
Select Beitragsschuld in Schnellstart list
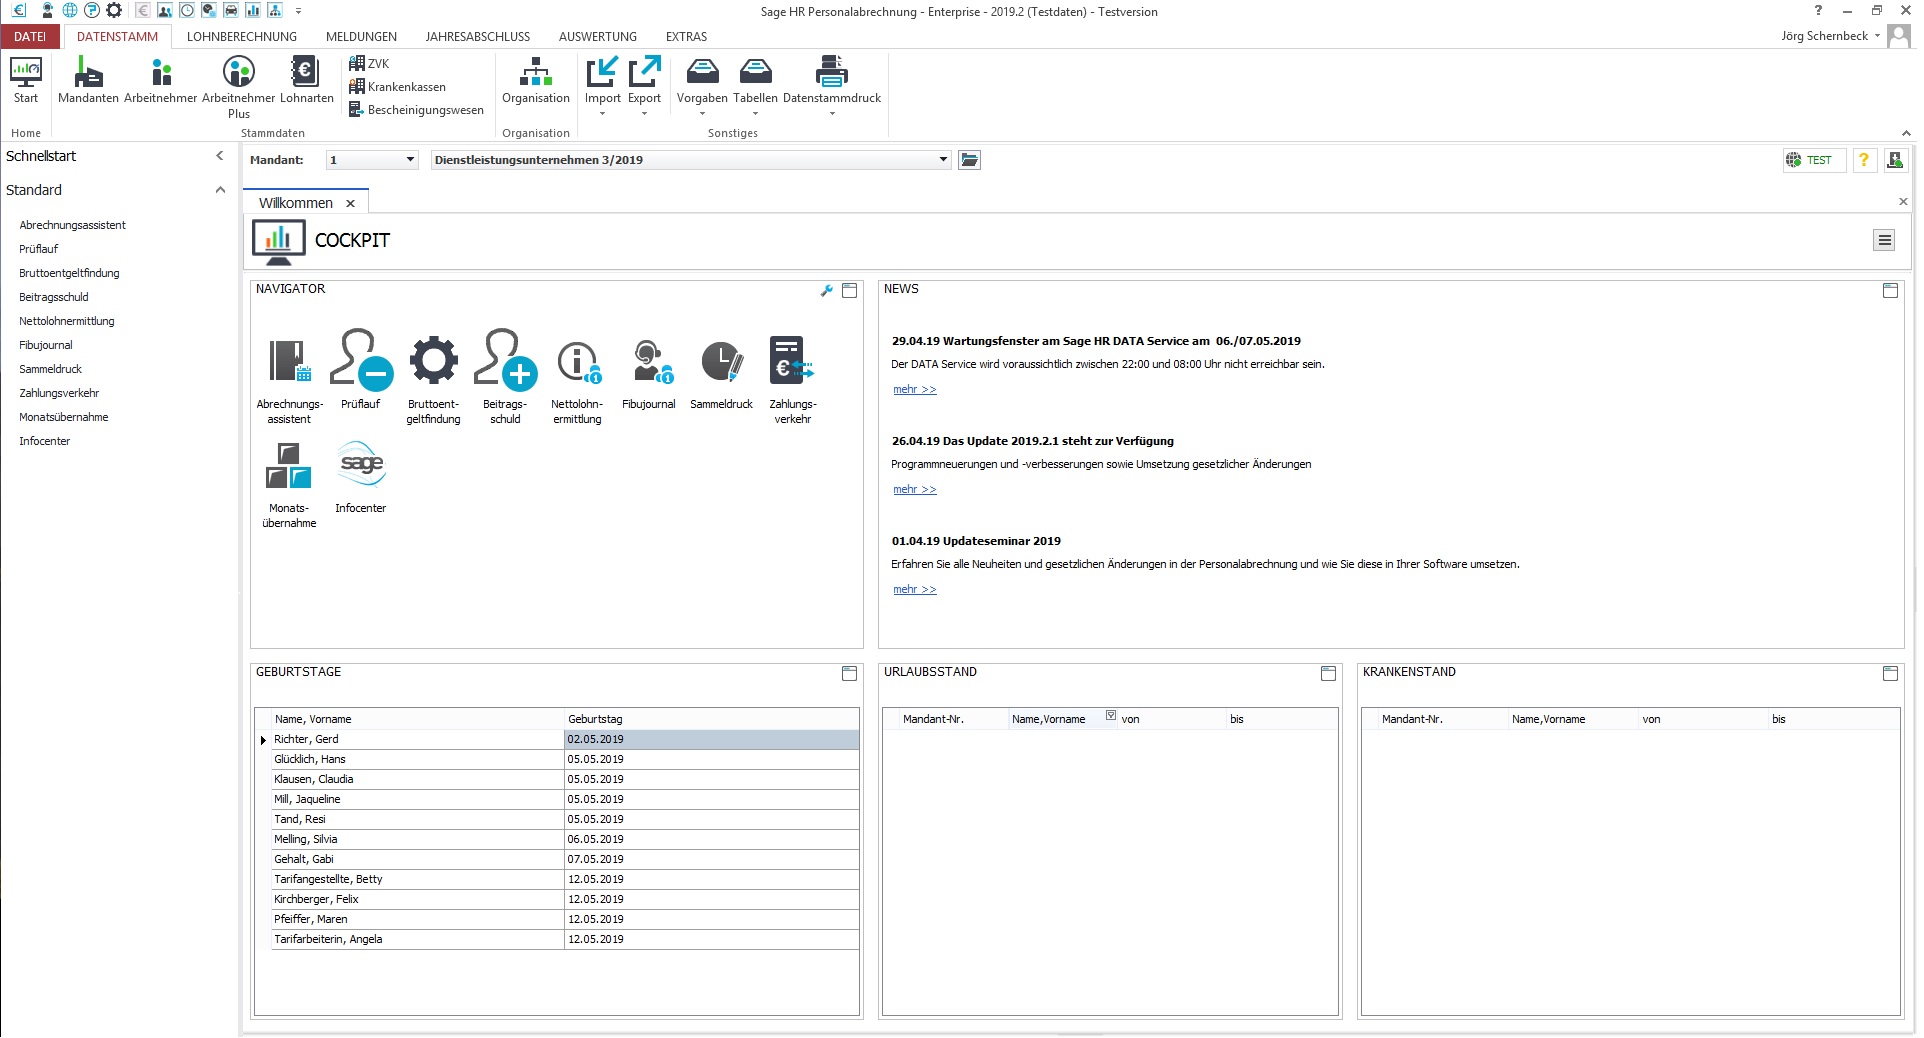coord(54,297)
